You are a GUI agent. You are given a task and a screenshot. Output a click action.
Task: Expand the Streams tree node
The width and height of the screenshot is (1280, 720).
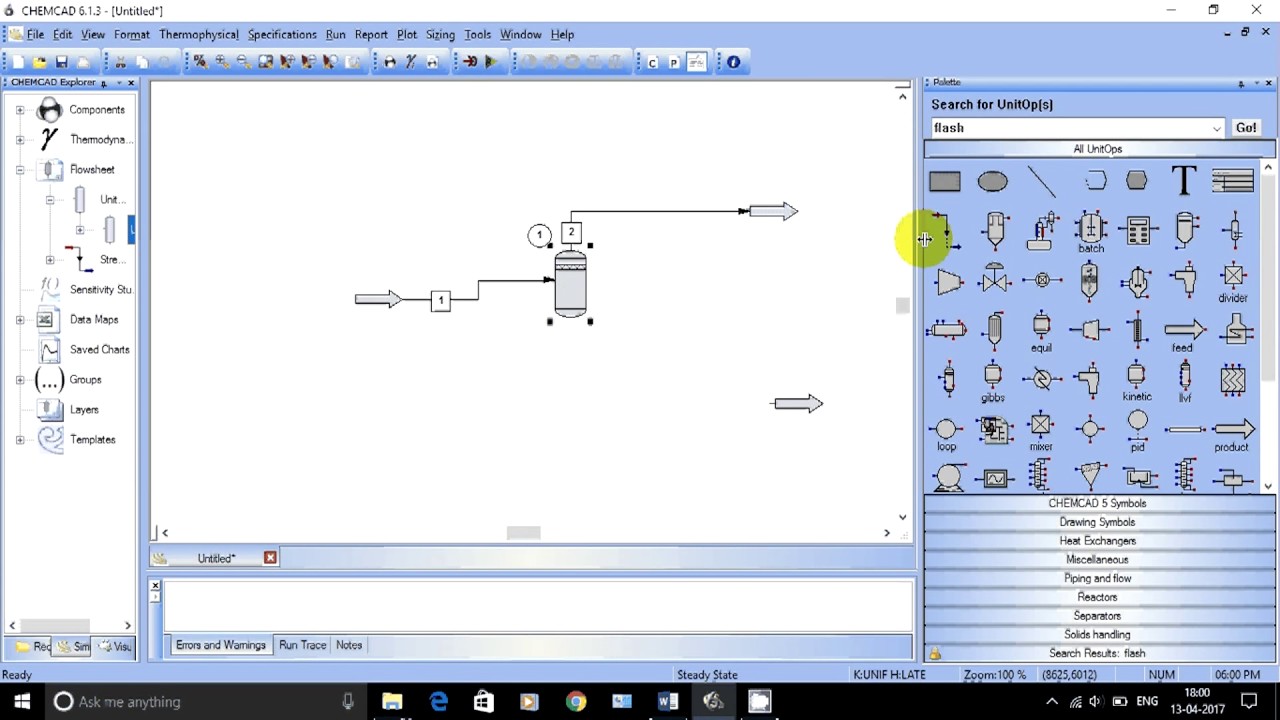pos(50,260)
